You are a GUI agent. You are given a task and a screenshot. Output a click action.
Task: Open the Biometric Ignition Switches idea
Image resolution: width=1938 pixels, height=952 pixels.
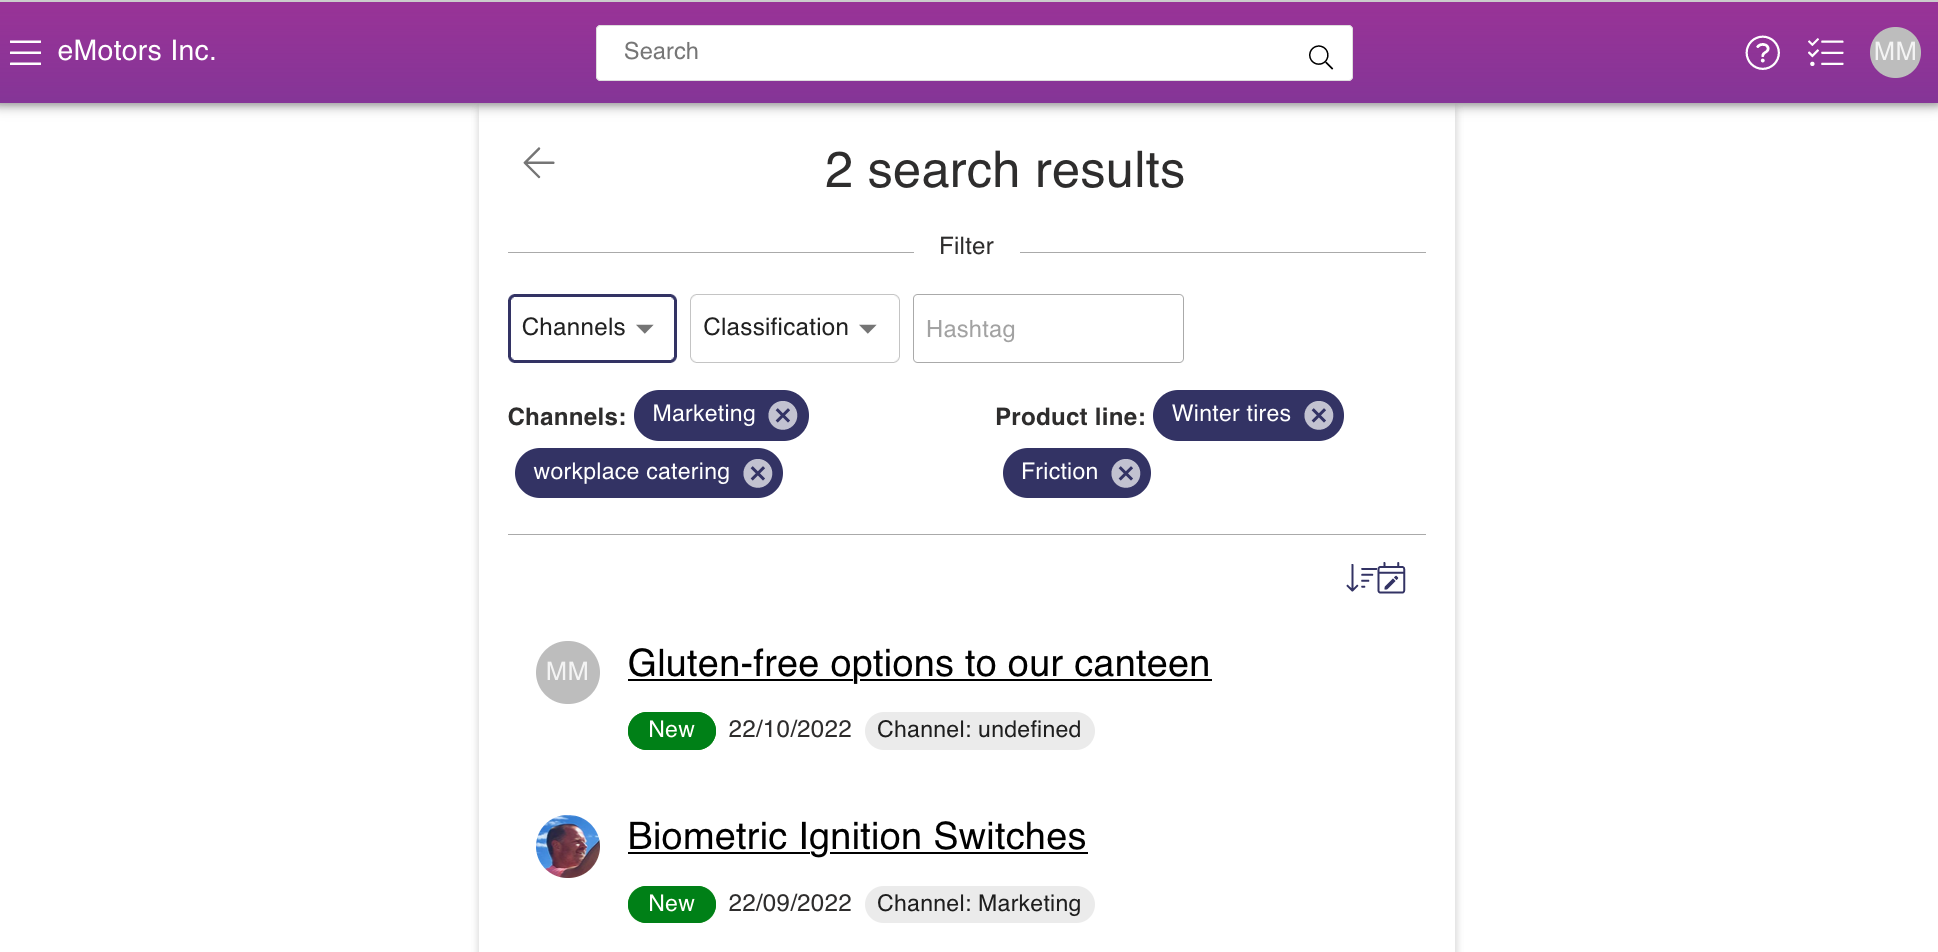[857, 837]
